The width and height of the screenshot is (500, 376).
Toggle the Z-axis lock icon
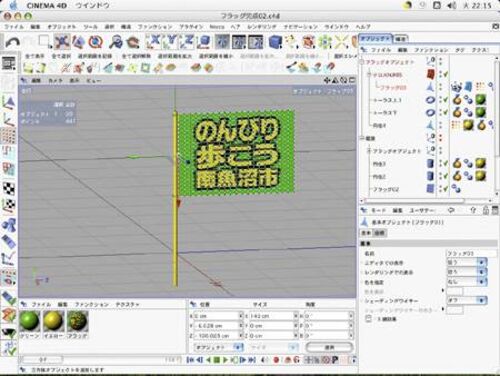click(x=186, y=42)
